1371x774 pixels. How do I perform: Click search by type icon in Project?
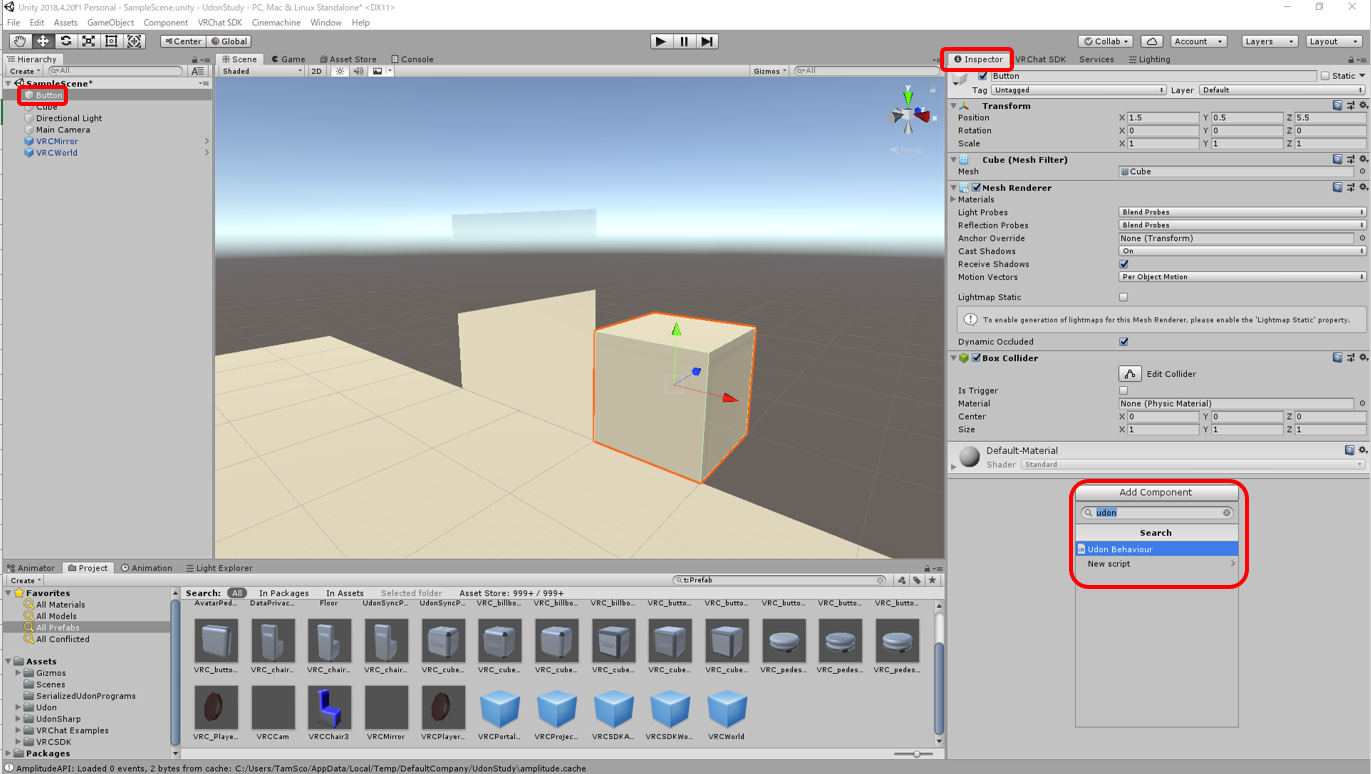pos(901,580)
